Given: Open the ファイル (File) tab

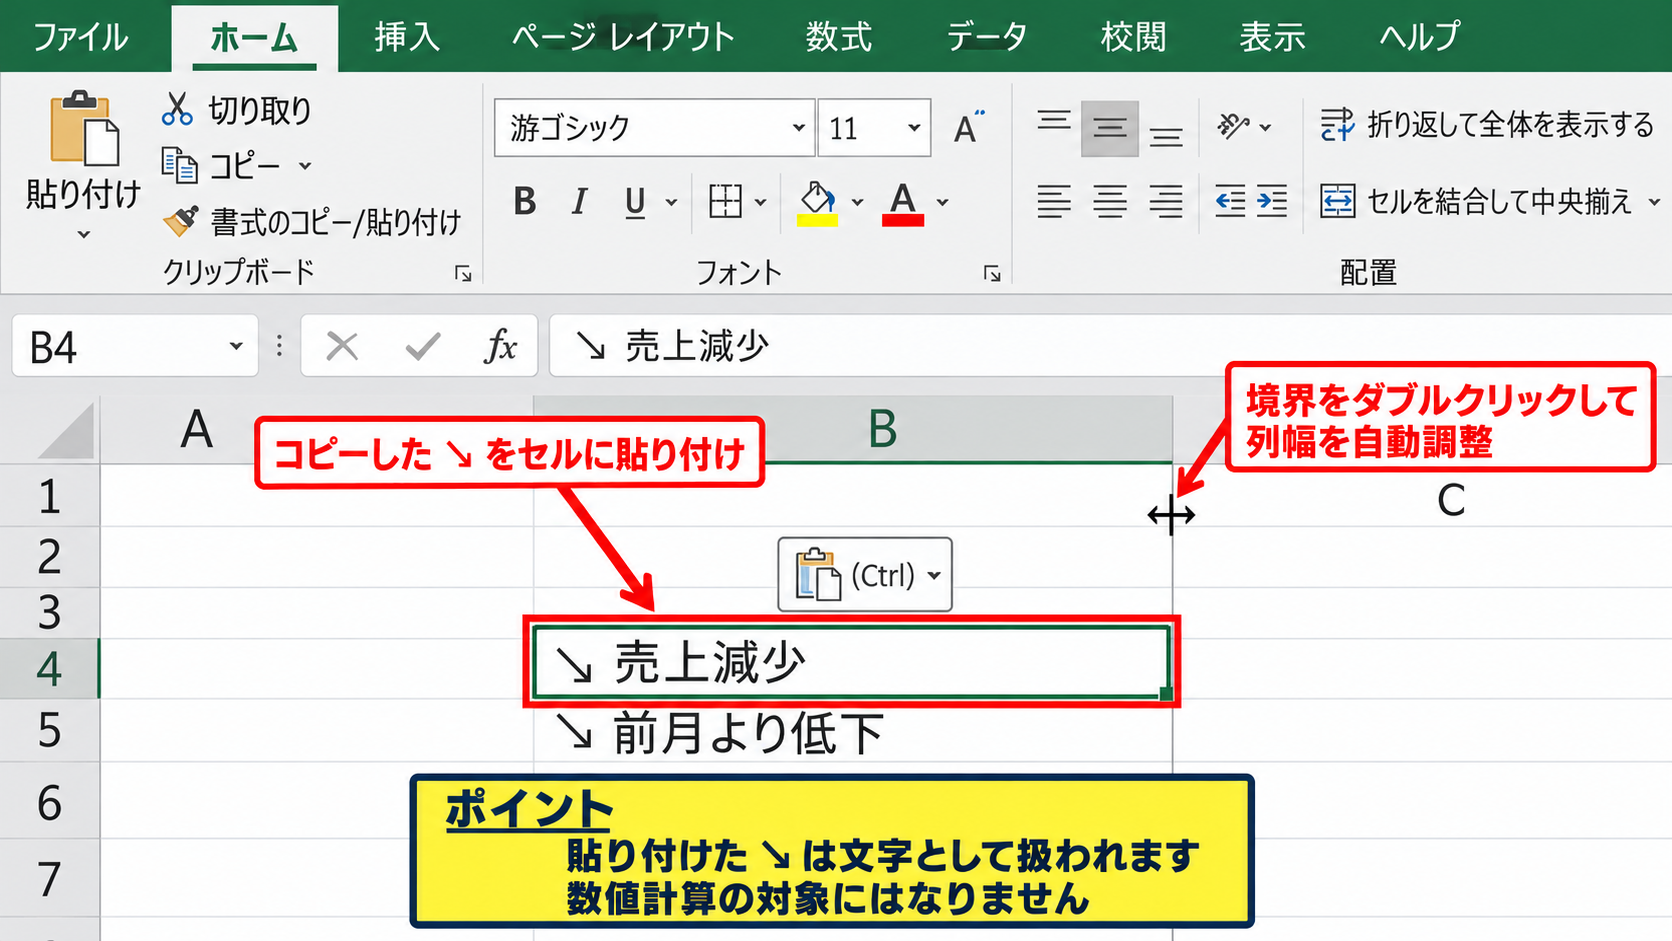Looking at the screenshot, I should pos(80,37).
